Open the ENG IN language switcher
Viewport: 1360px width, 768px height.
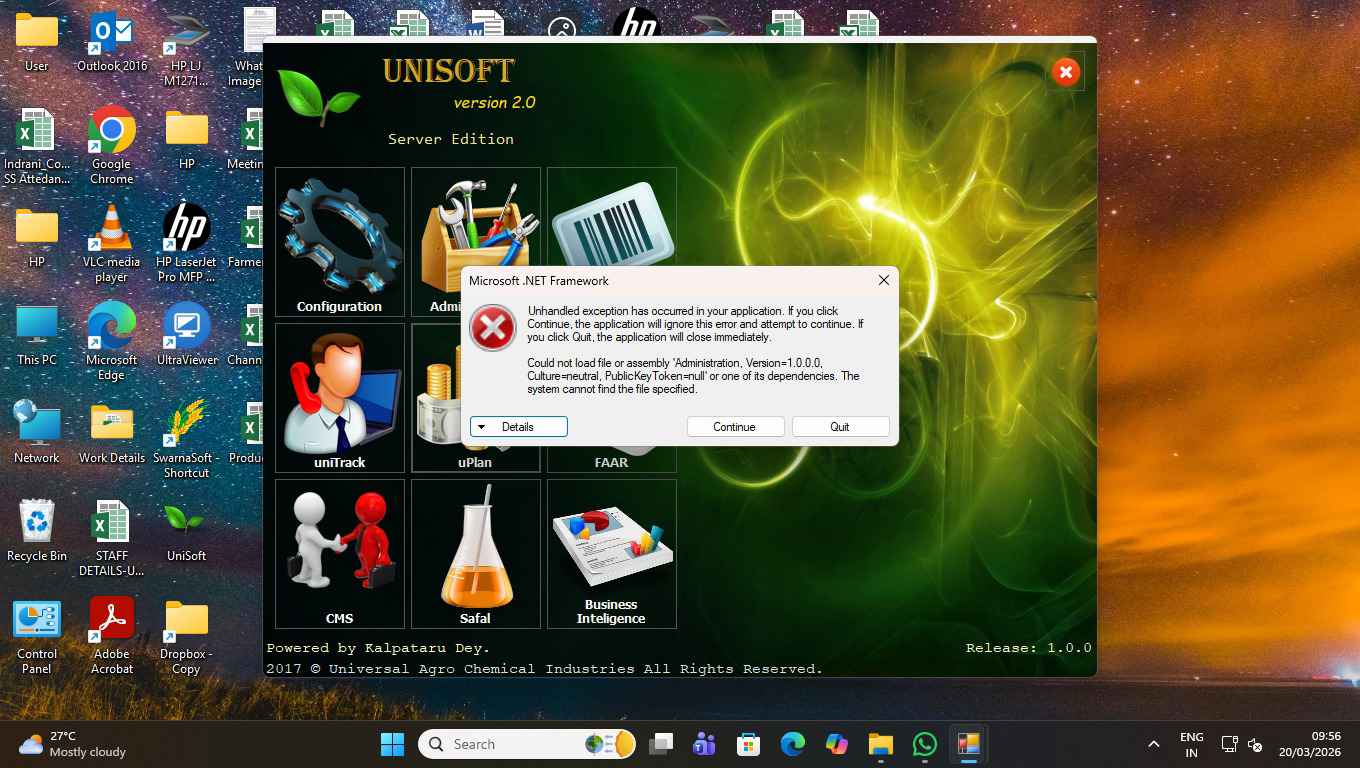(1191, 744)
